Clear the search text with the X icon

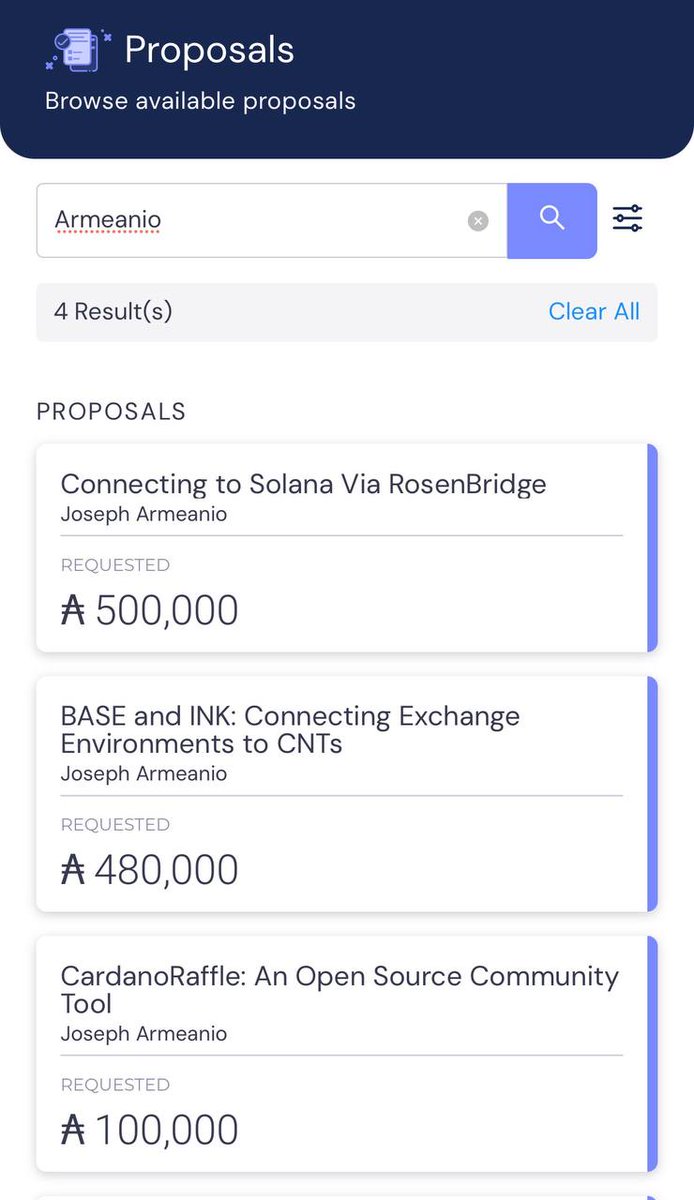point(478,221)
